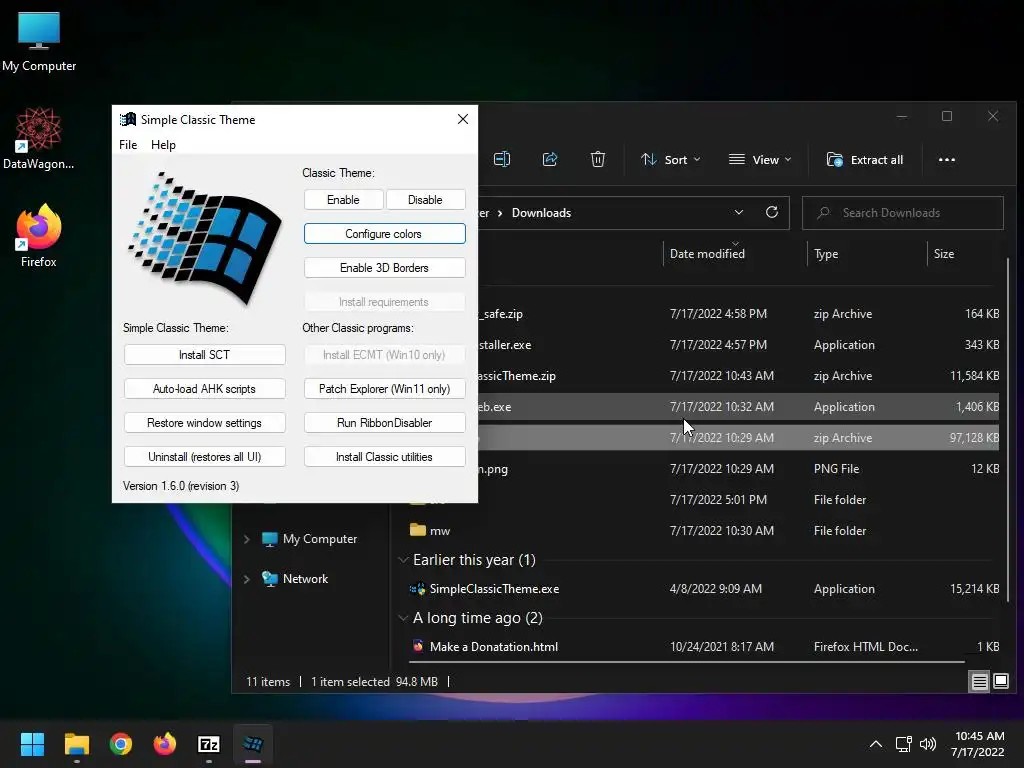1024x768 pixels.
Task: Click Install SCT button
Action: pos(204,354)
